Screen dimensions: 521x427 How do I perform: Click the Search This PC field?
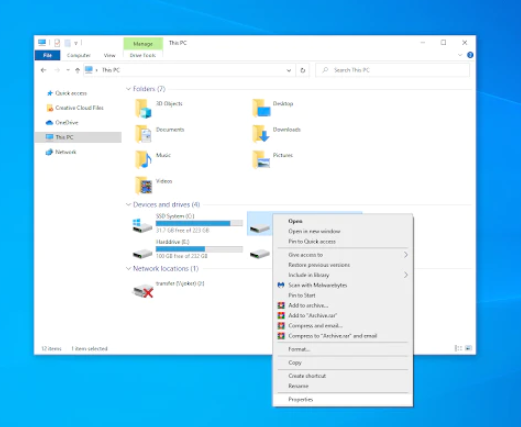click(392, 70)
